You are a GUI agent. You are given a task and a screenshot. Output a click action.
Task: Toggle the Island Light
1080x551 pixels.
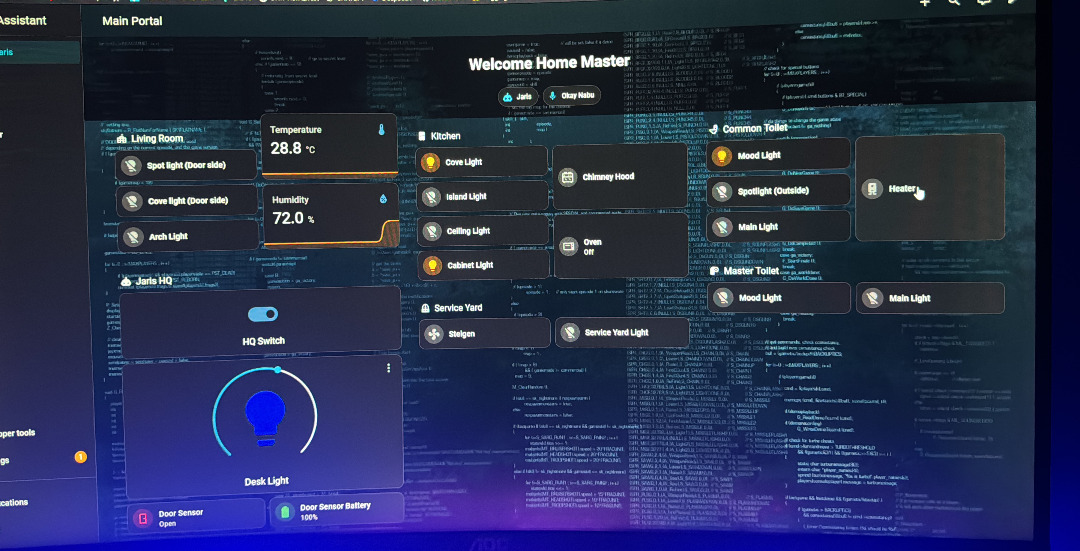tap(482, 197)
